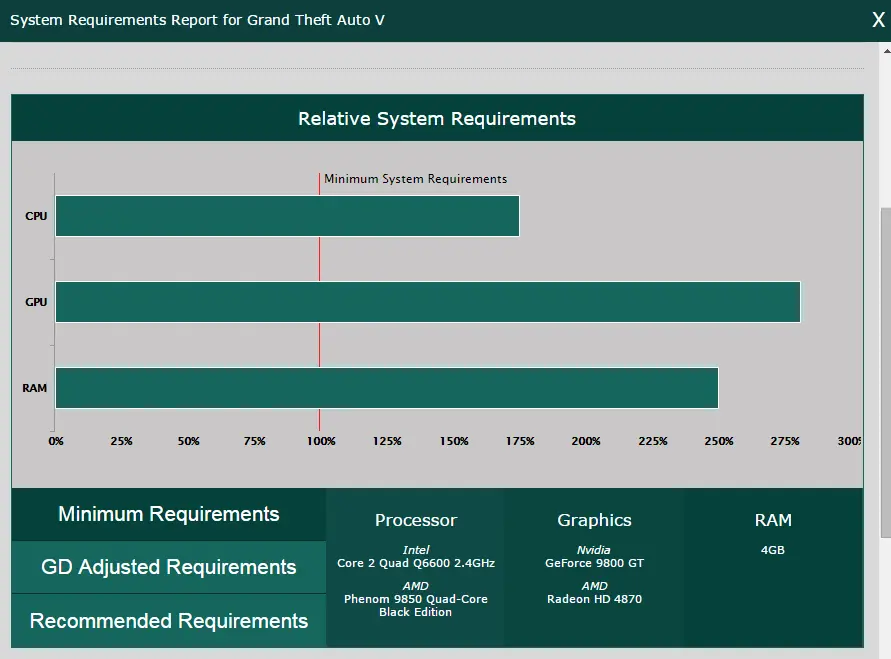Click the scrollbar up arrow
Screen dimensions: 891x659
886,51
